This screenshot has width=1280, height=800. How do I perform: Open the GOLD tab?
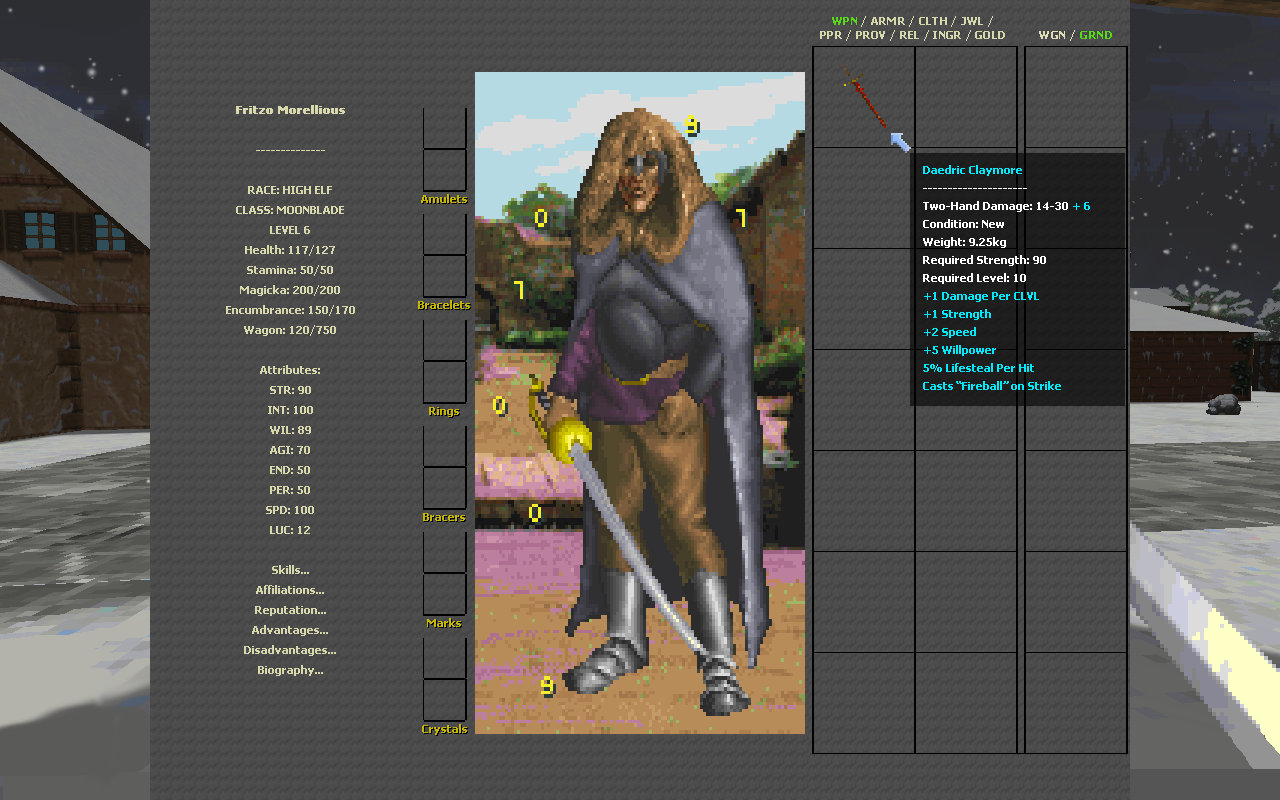coord(990,35)
